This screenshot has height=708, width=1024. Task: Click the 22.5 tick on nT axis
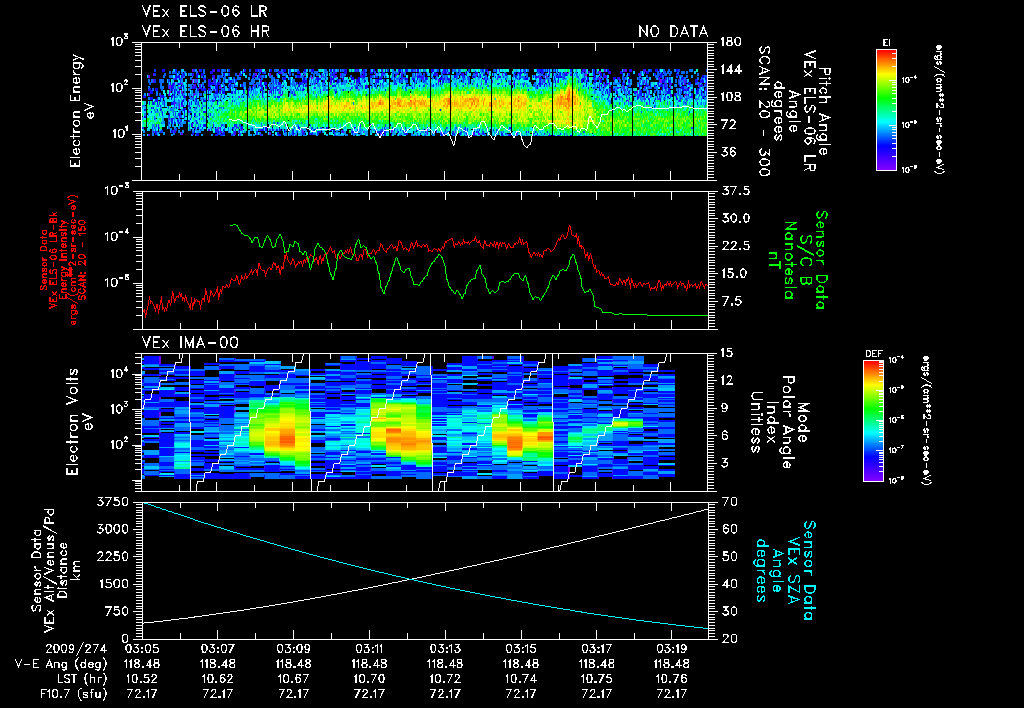click(735, 246)
